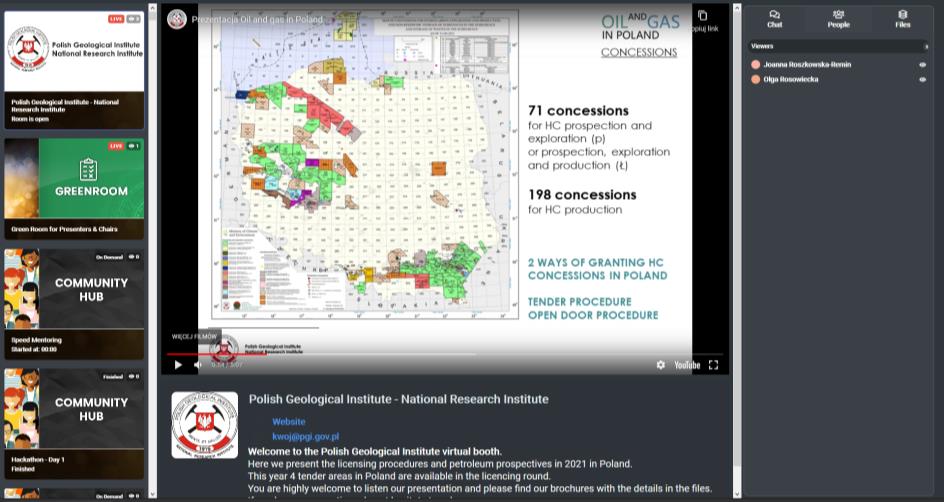Click Olga Rosowiecka's avatar
944x502 pixels.
pyautogui.click(x=756, y=79)
